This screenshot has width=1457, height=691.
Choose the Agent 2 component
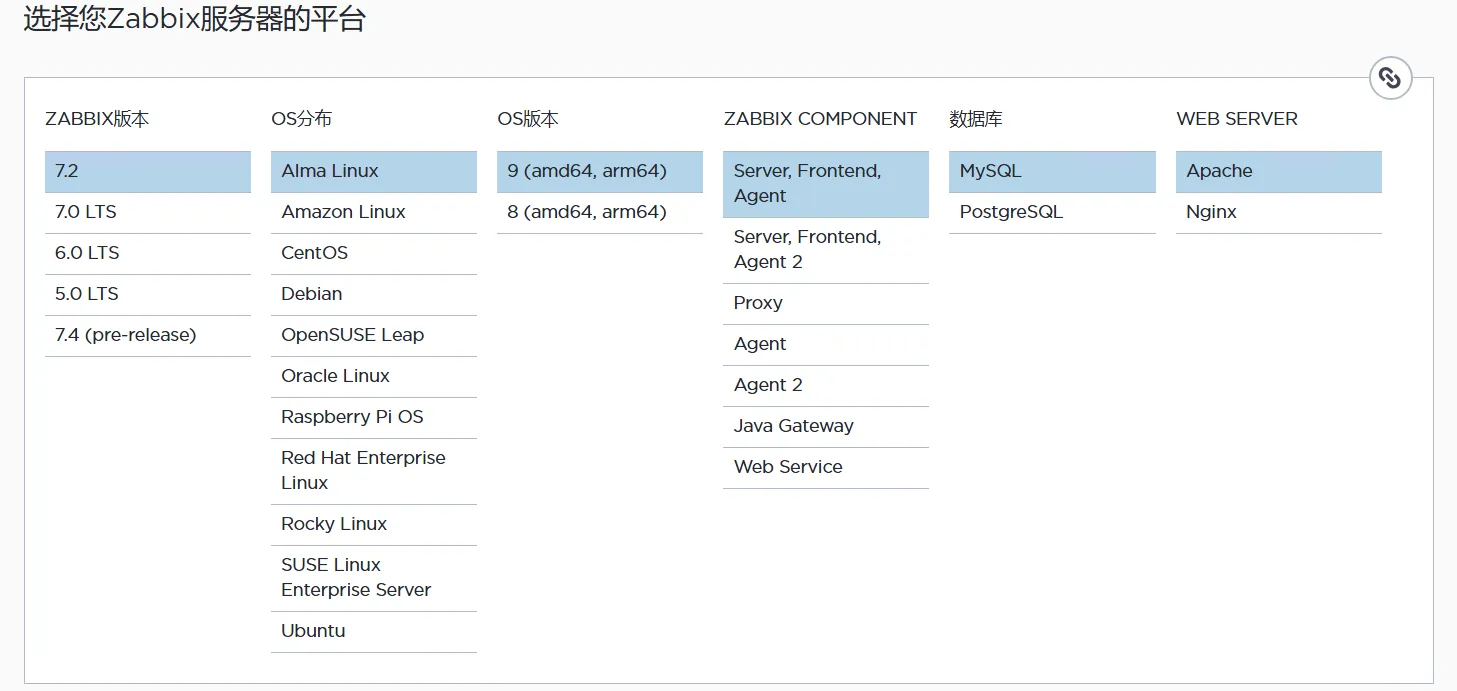click(x=826, y=385)
